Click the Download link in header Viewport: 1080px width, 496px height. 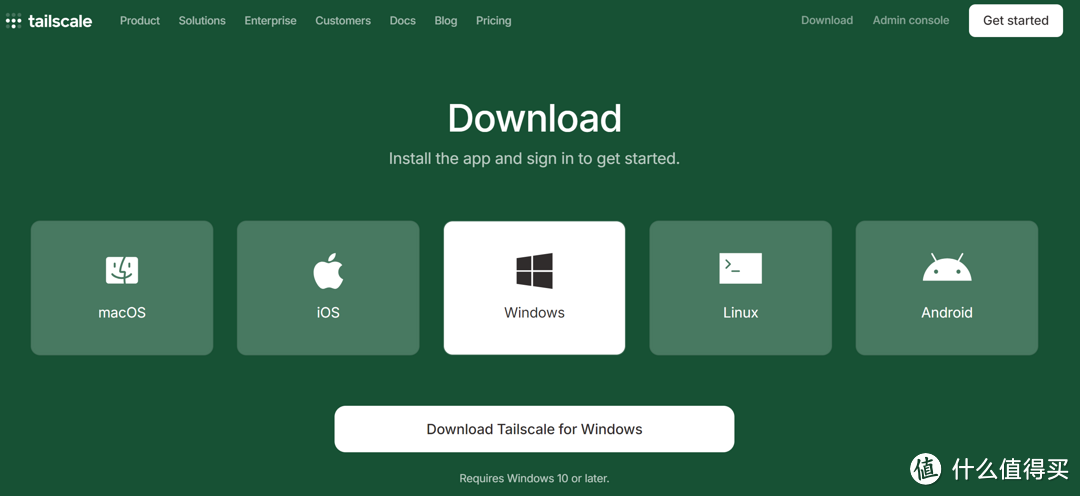click(827, 21)
